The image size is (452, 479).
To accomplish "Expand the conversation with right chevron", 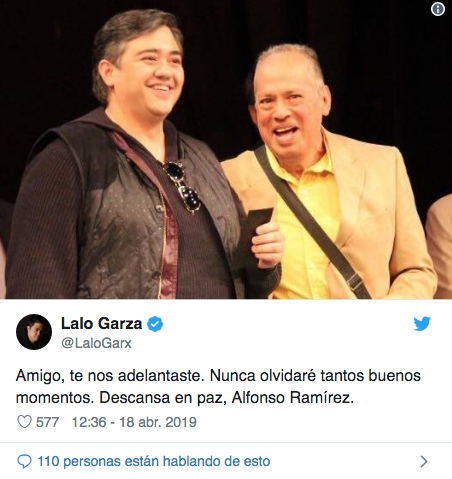I will point(424,462).
